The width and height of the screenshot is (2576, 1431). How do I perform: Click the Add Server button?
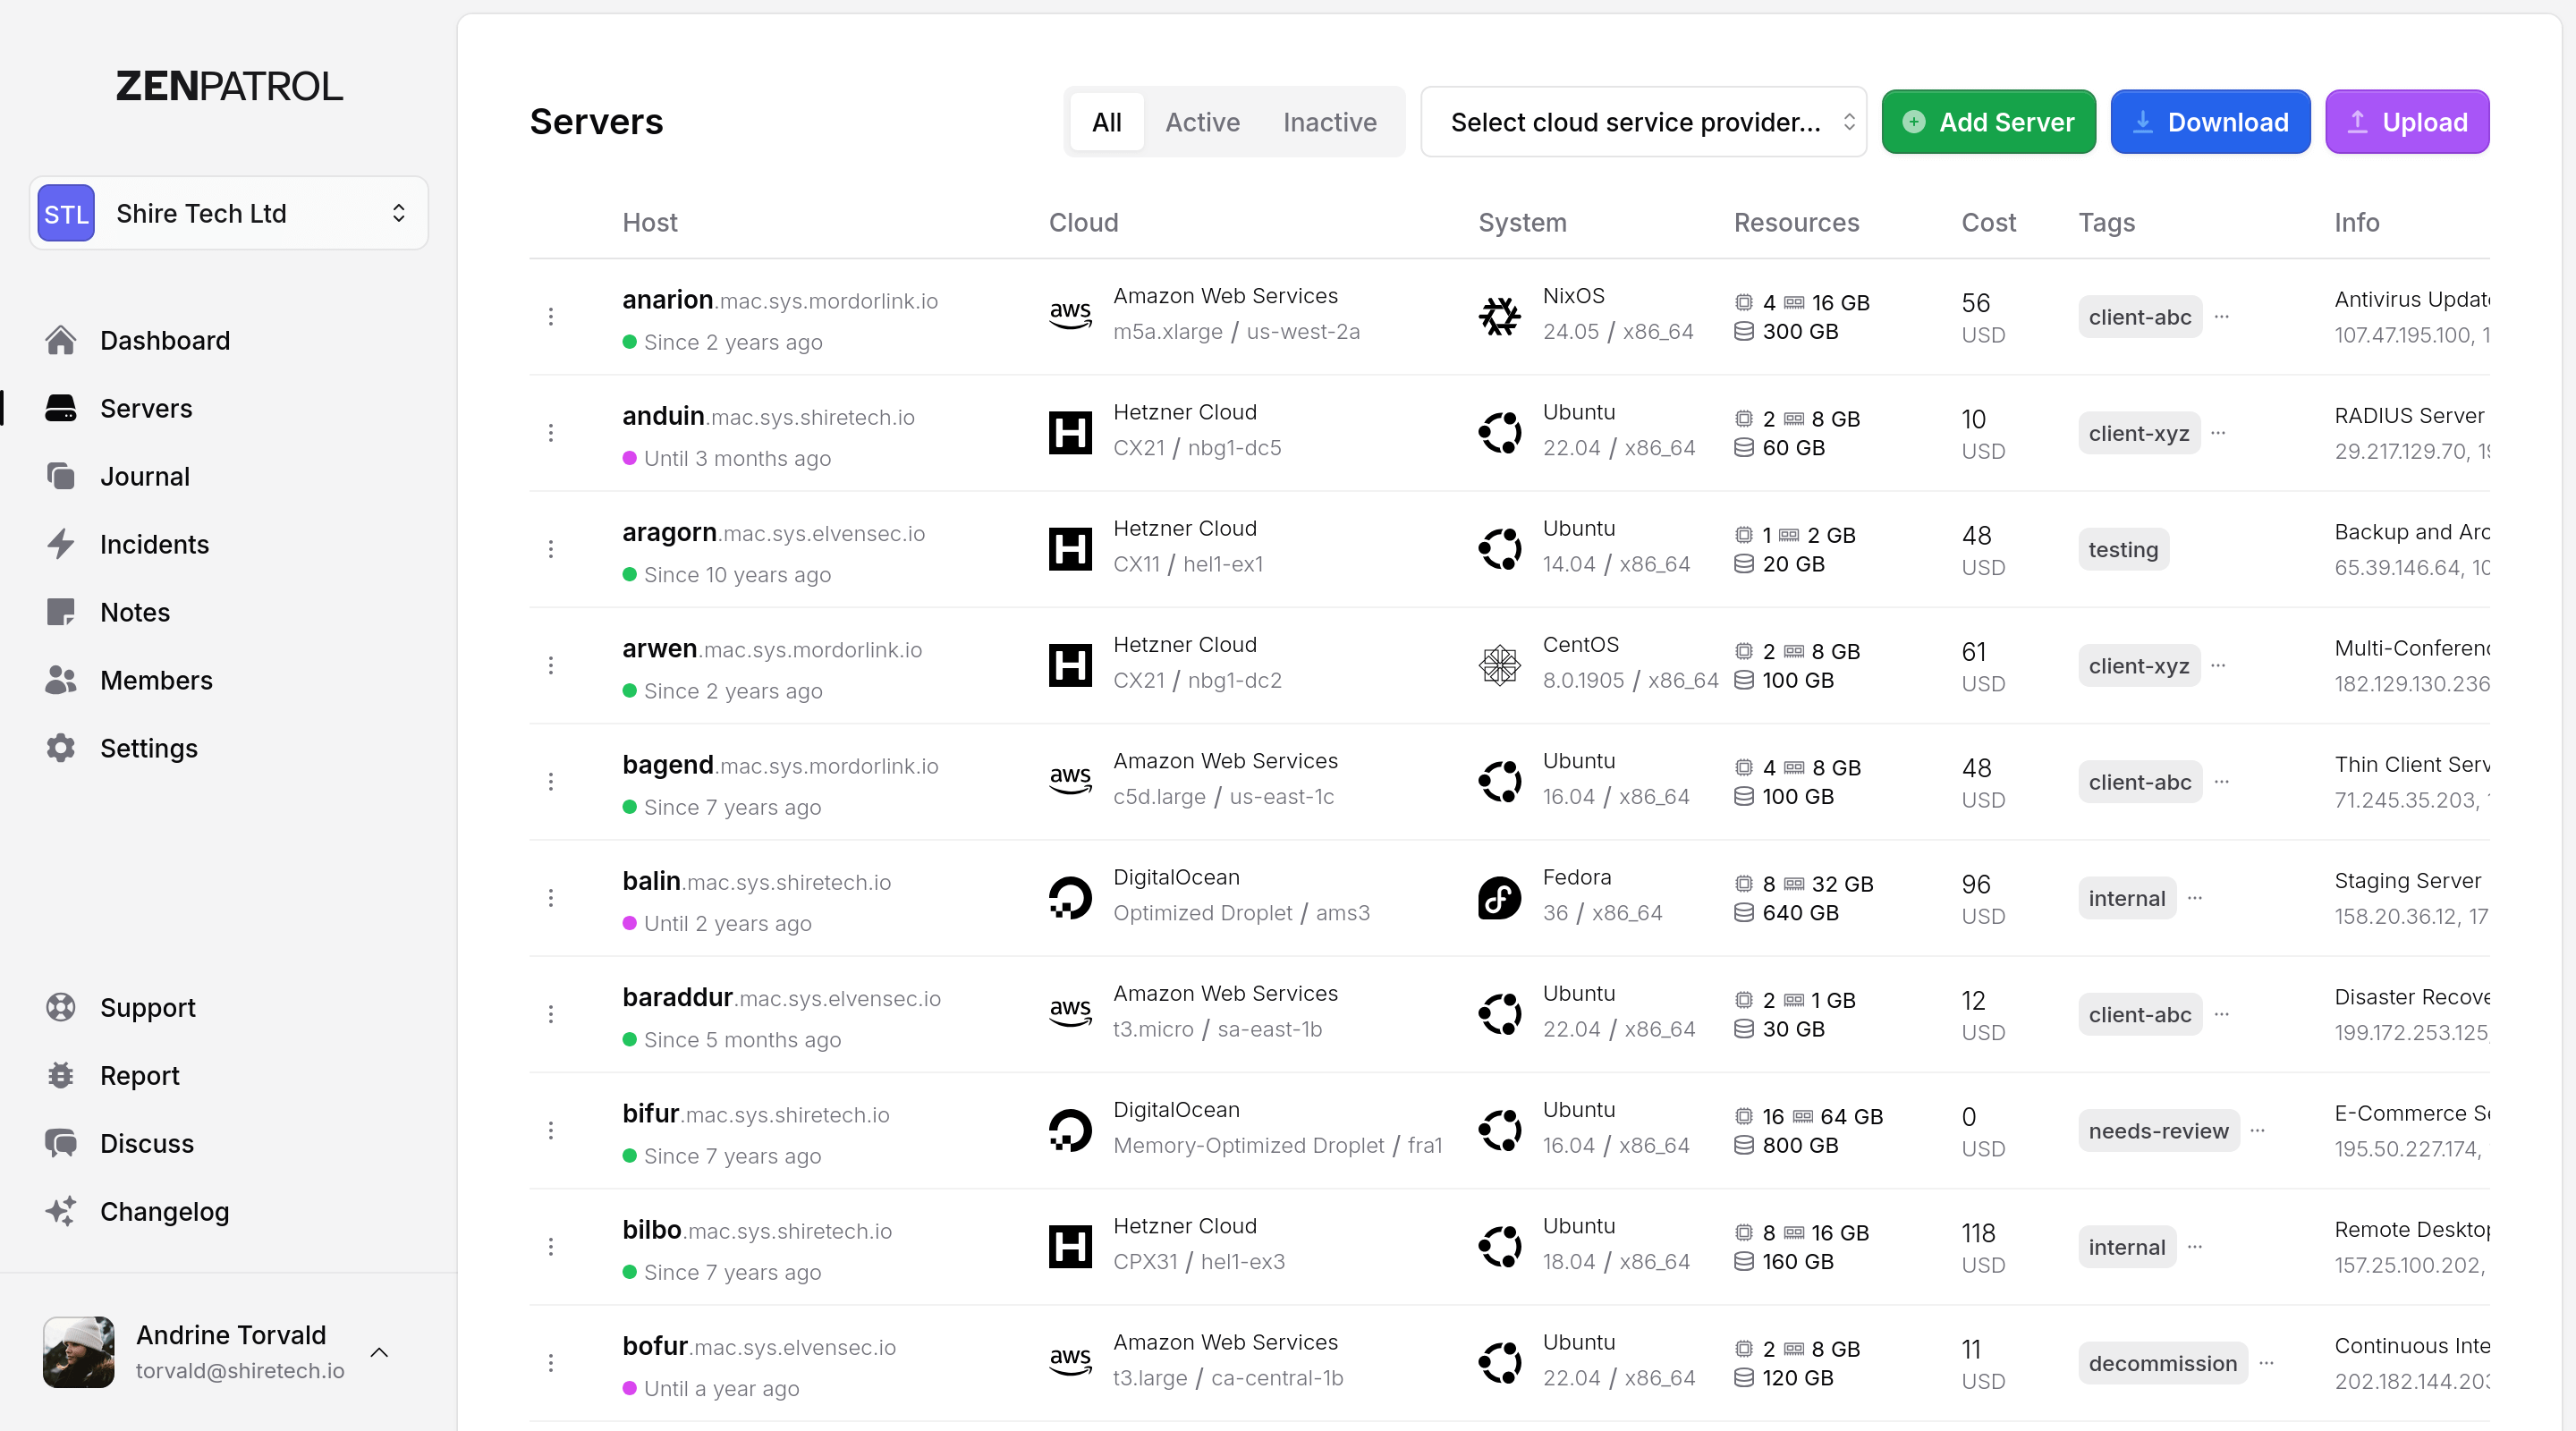[1988, 122]
